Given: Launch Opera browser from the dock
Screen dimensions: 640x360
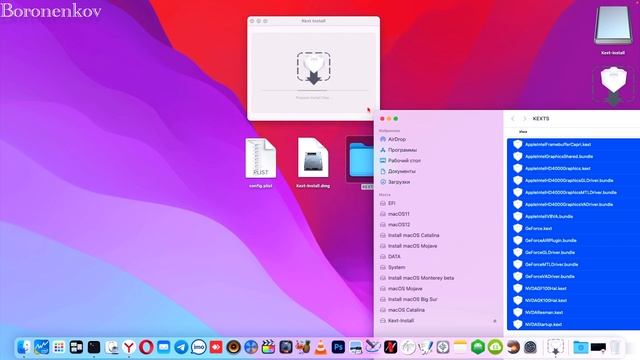Looking at the screenshot, I should pos(146,347).
